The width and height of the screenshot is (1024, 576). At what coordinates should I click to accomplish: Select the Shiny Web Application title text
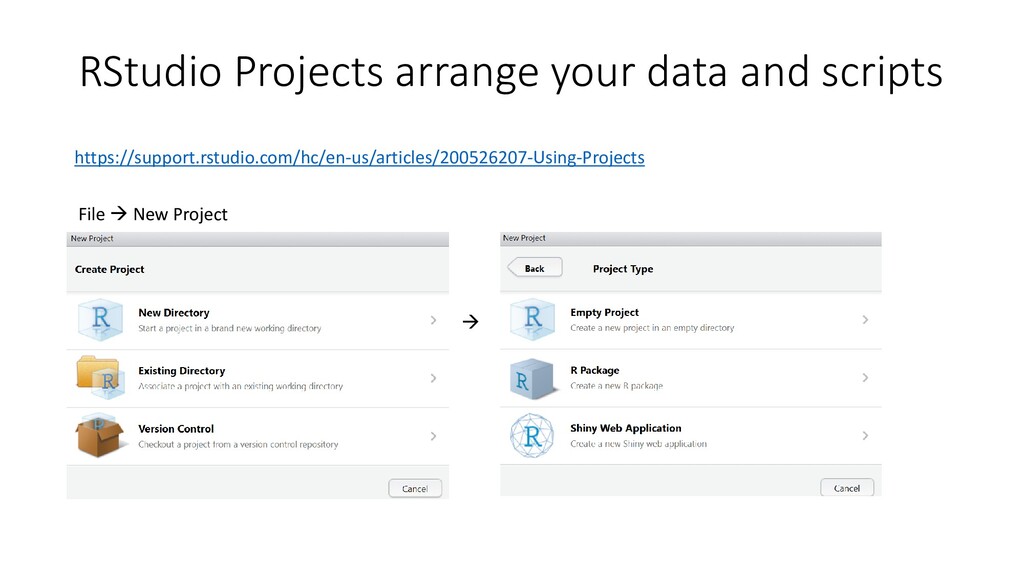[x=626, y=428]
